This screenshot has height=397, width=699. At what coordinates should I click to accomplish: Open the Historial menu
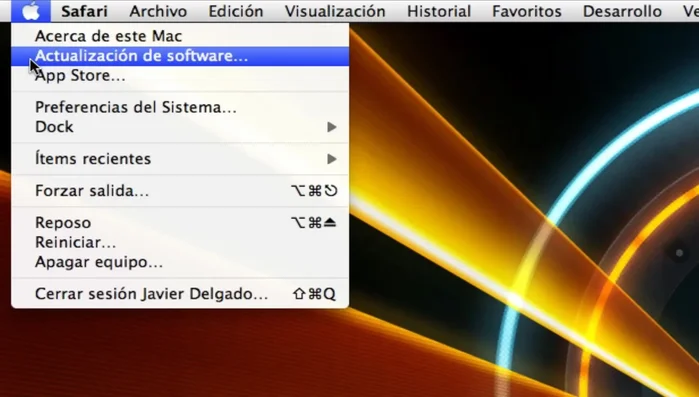(x=439, y=11)
